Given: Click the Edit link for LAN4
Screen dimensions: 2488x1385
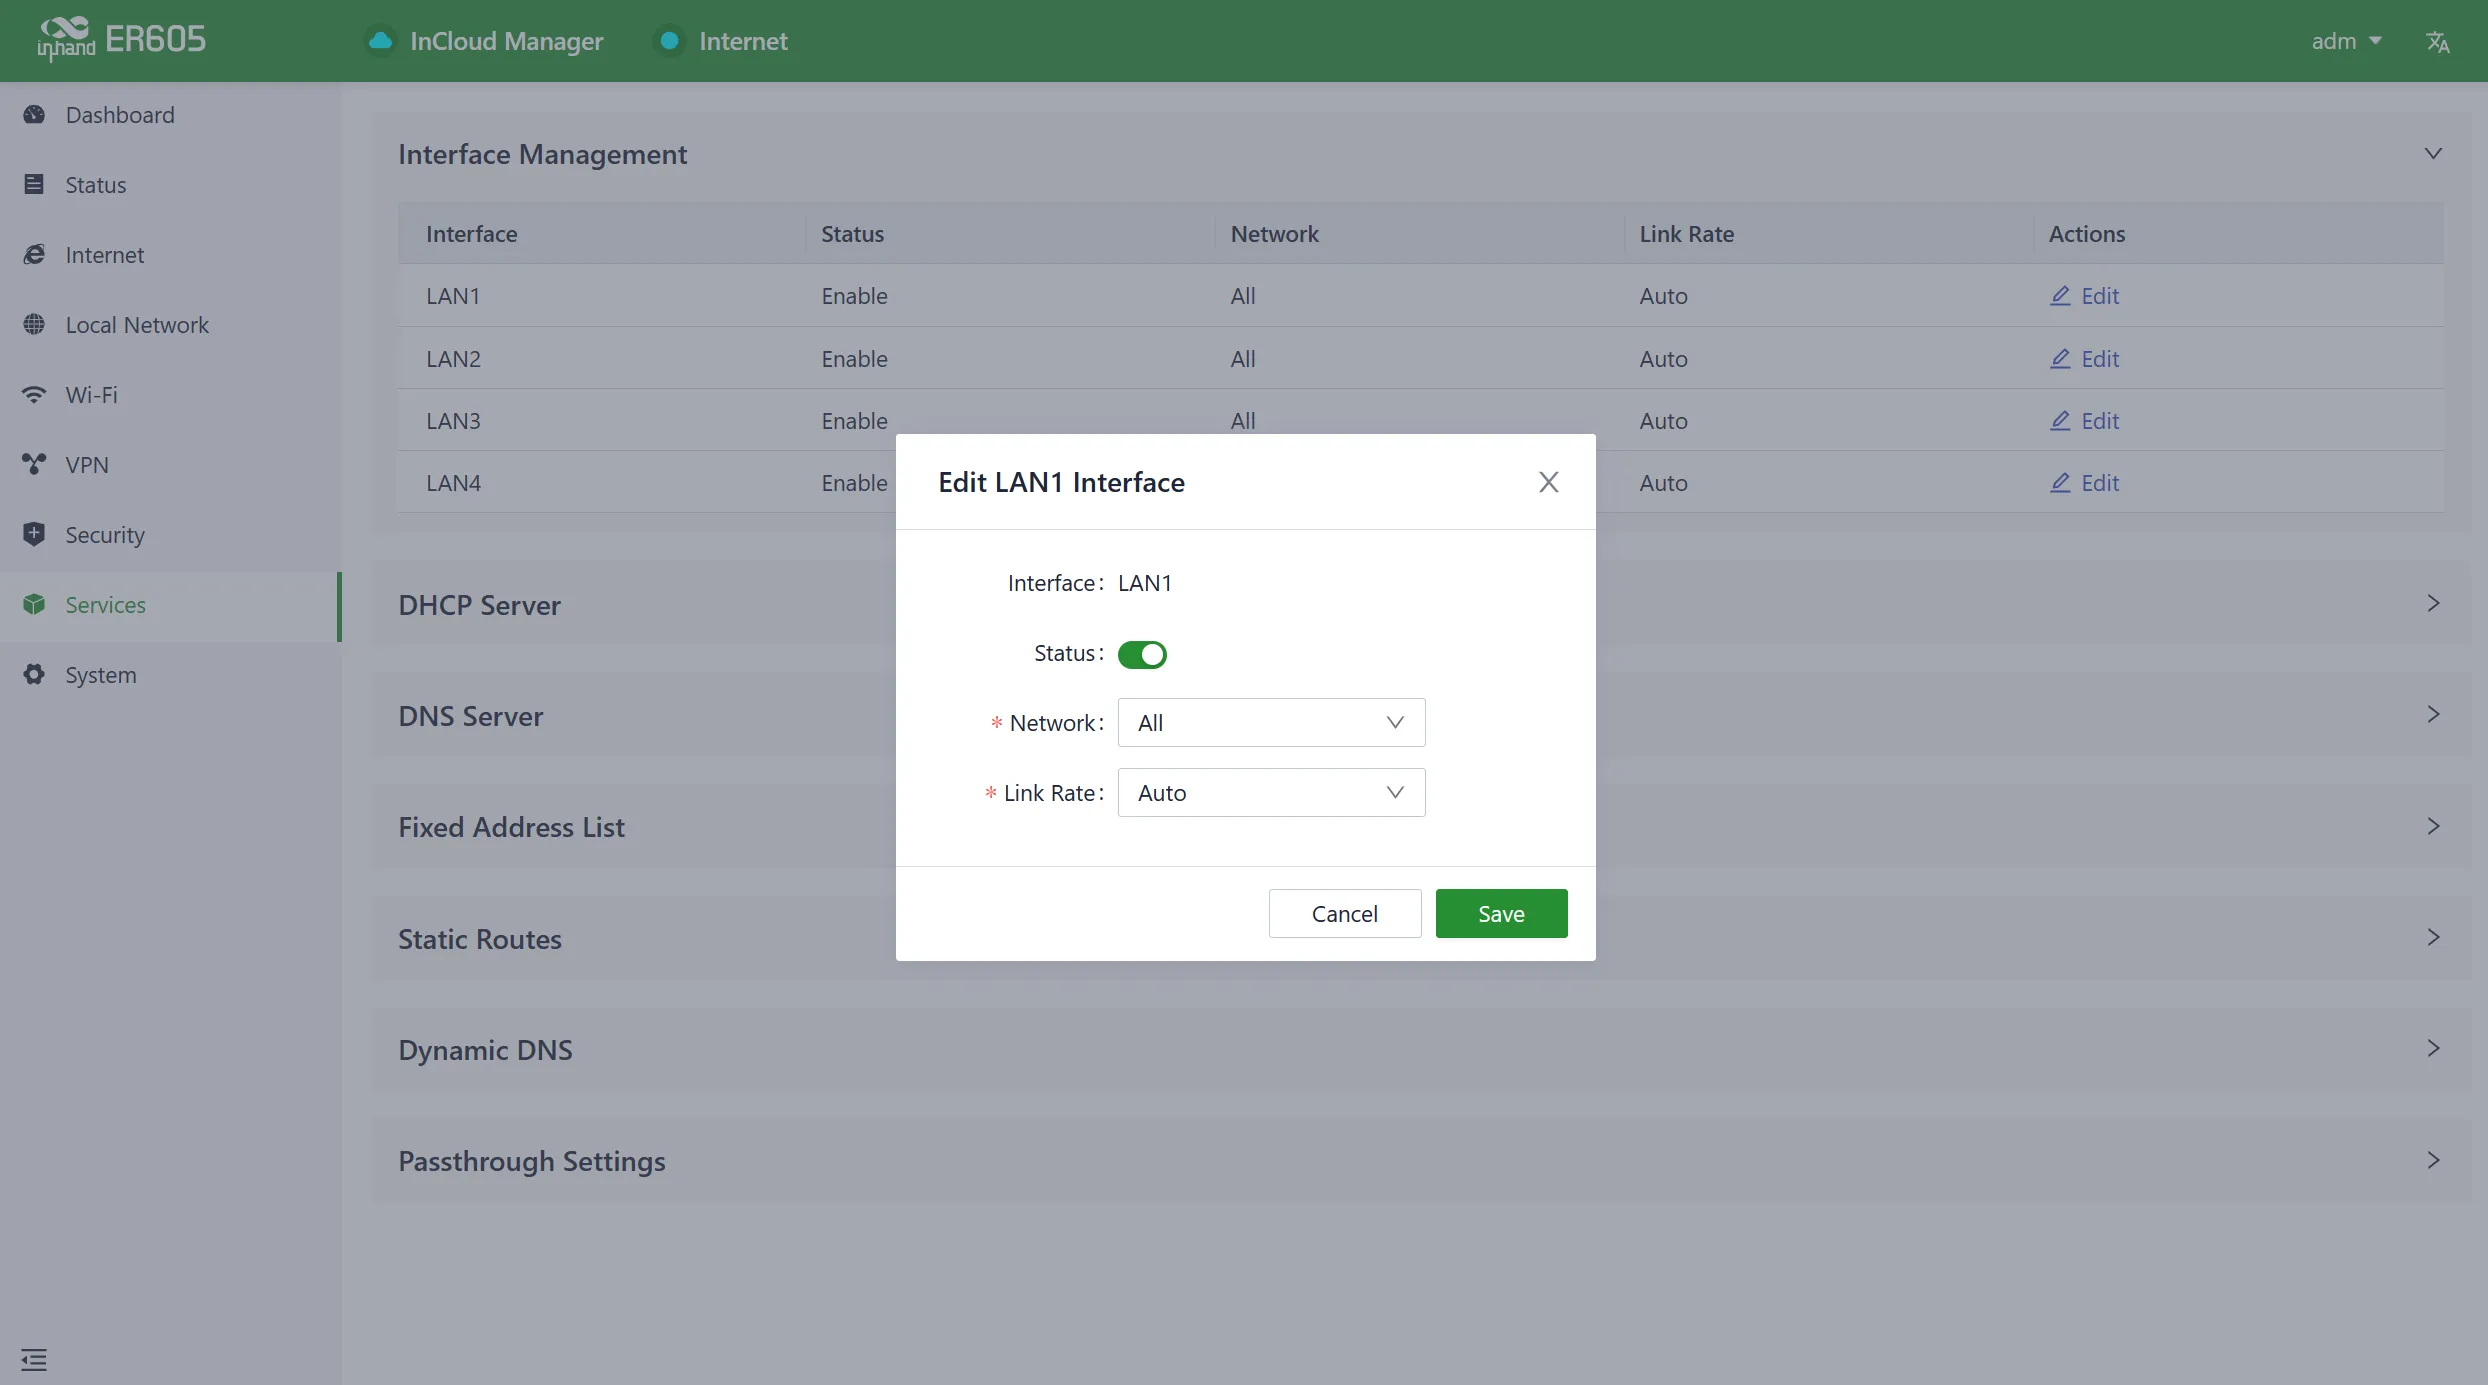Looking at the screenshot, I should pyautogui.click(x=2084, y=483).
